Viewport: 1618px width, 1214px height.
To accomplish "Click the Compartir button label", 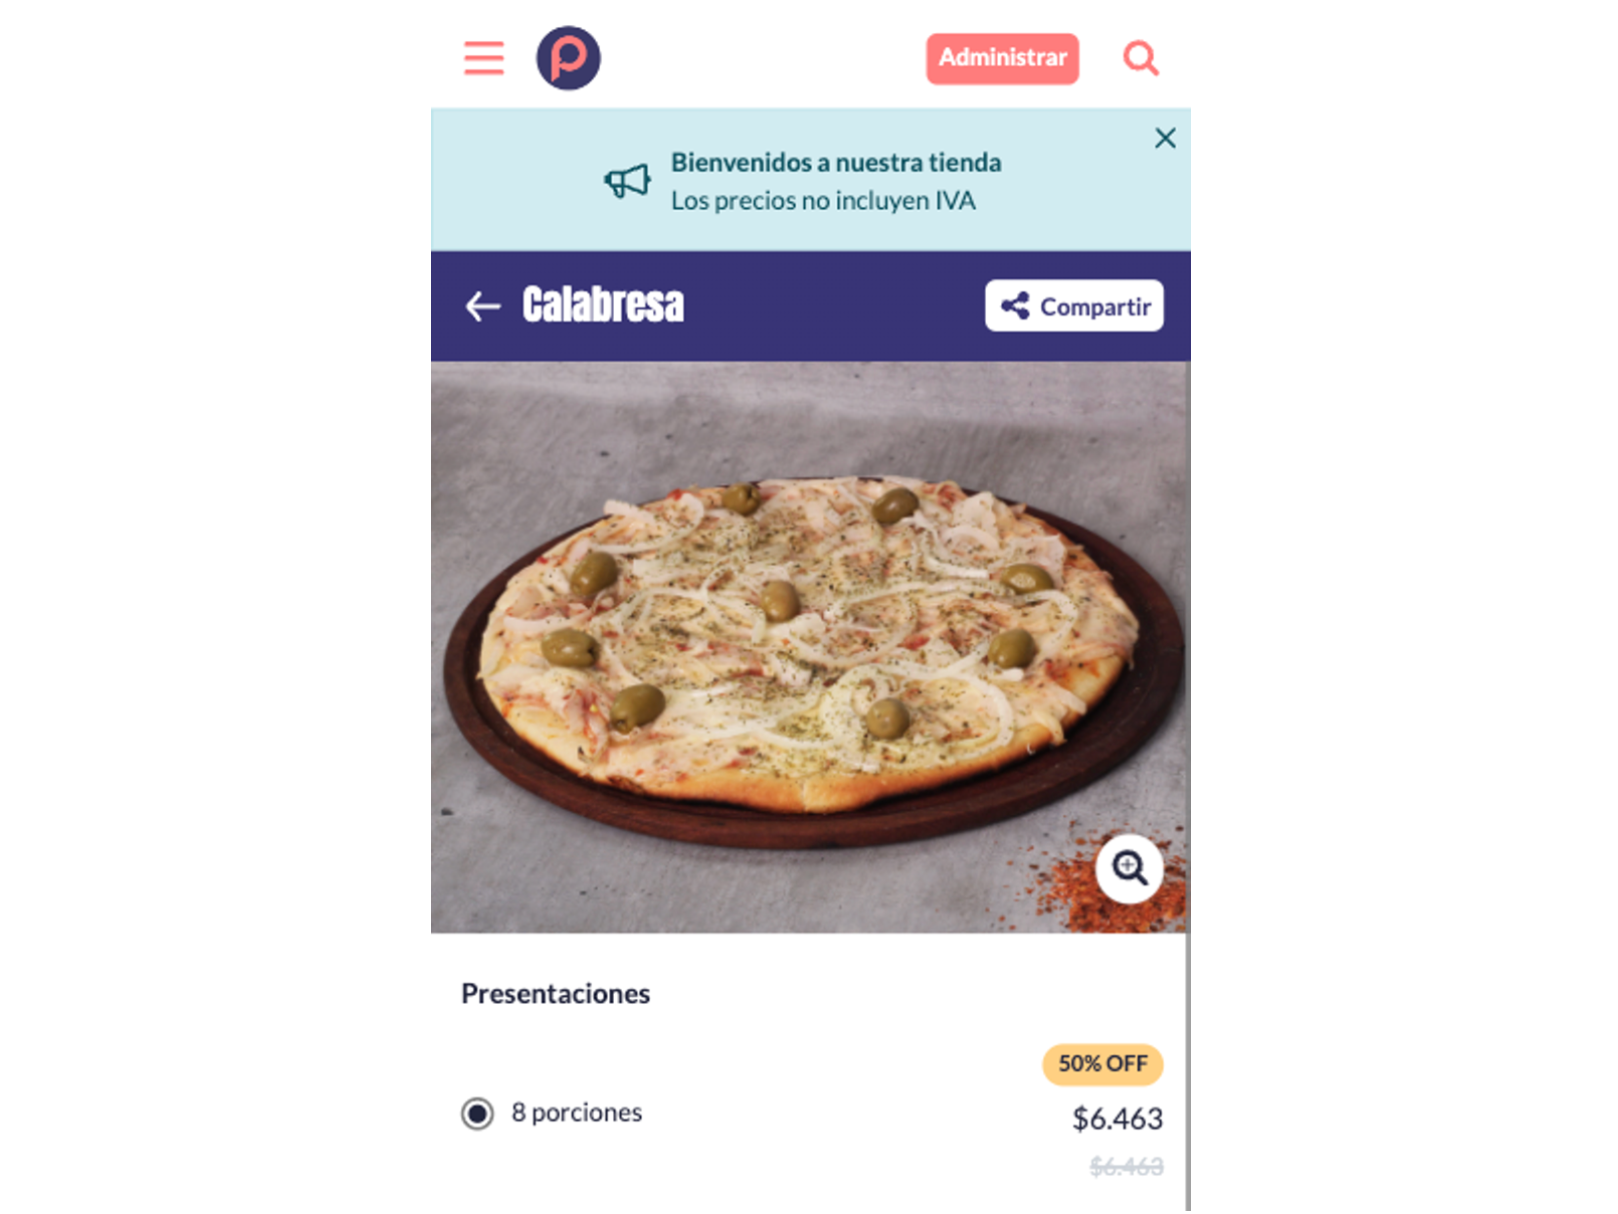I will (1095, 307).
